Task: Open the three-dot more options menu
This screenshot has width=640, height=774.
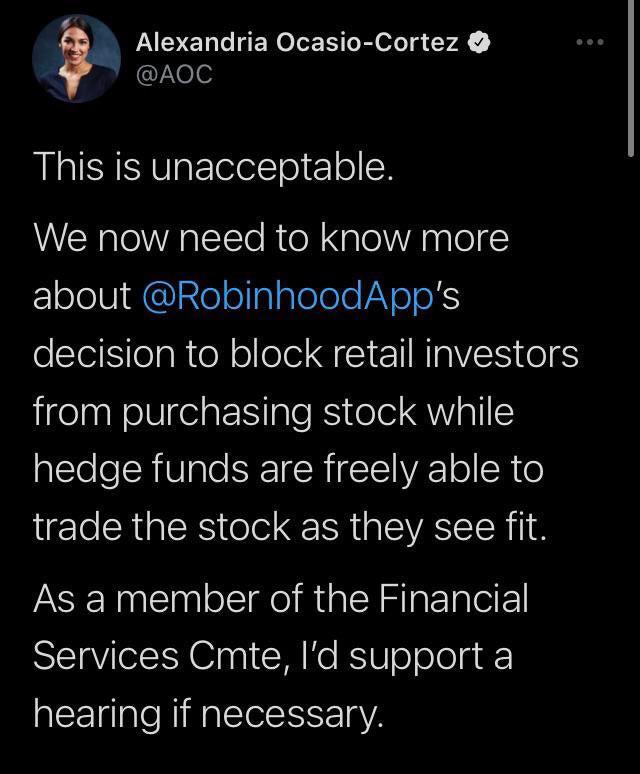Action: [591, 42]
